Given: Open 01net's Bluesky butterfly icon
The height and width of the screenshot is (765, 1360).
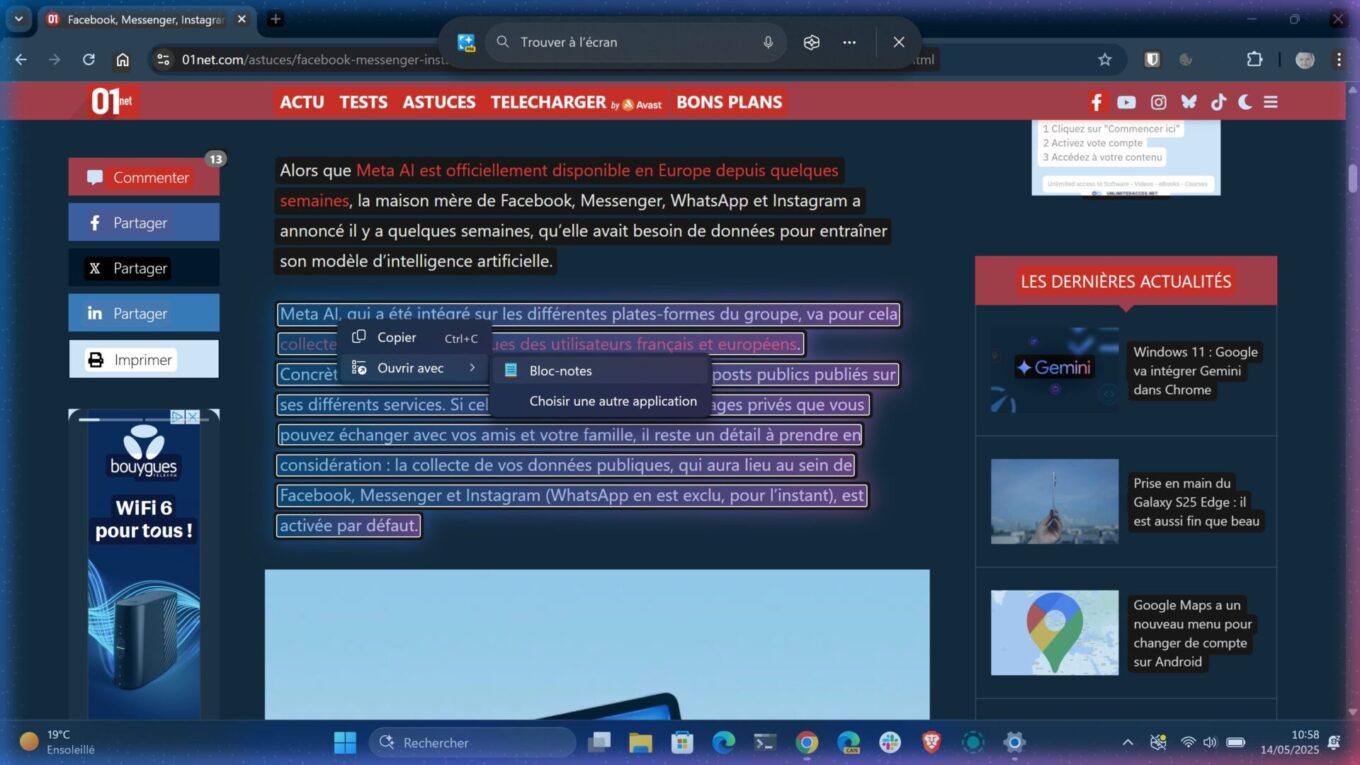Looking at the screenshot, I should pyautogui.click(x=1188, y=102).
